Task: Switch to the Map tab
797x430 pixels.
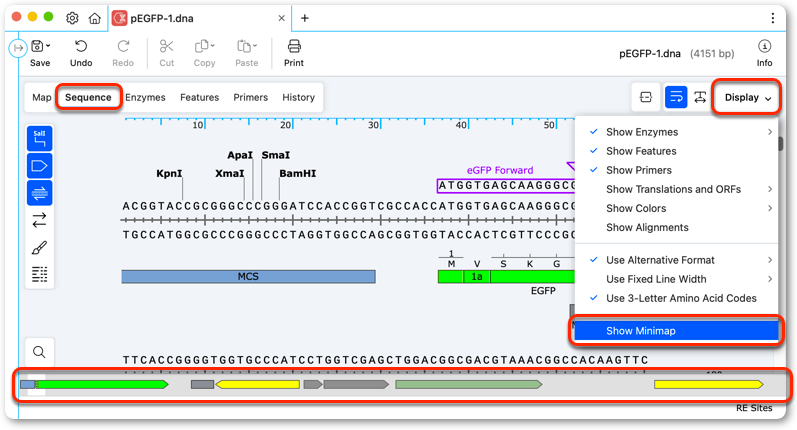Action: (42, 97)
